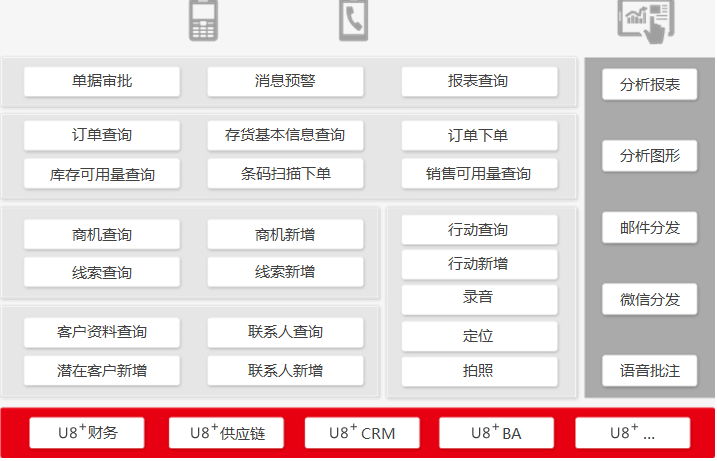Click the 订单查询 button
This screenshot has height=461, width=717.
[x=102, y=136]
